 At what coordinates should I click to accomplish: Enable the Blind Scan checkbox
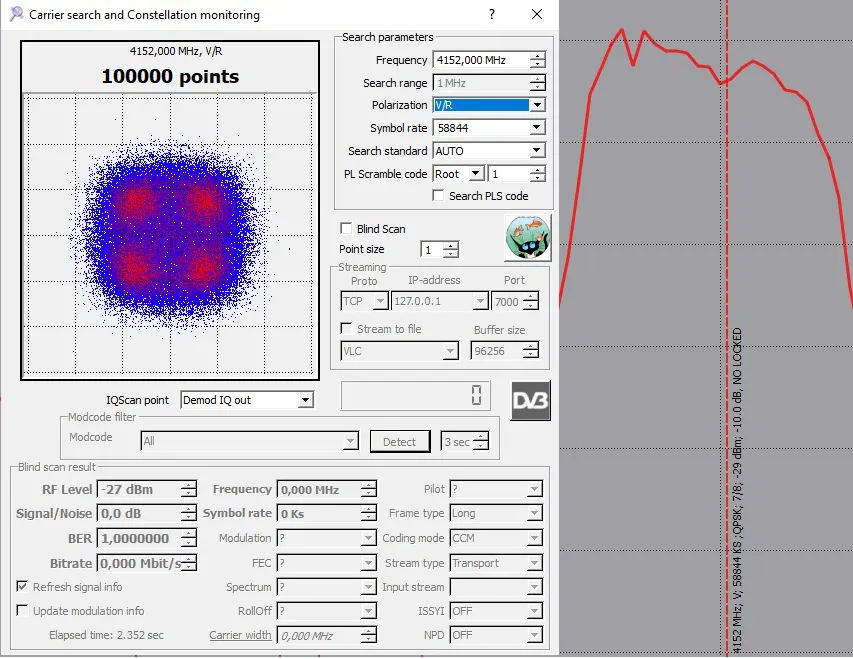(x=347, y=229)
